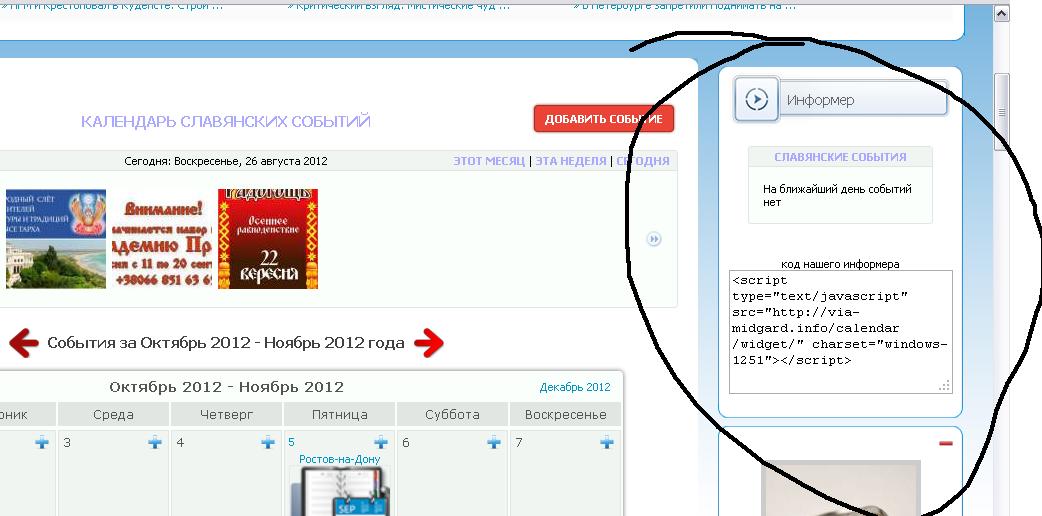This screenshot has width=1042, height=516.
Task: Click the Пятница column header
Action: coord(340,414)
